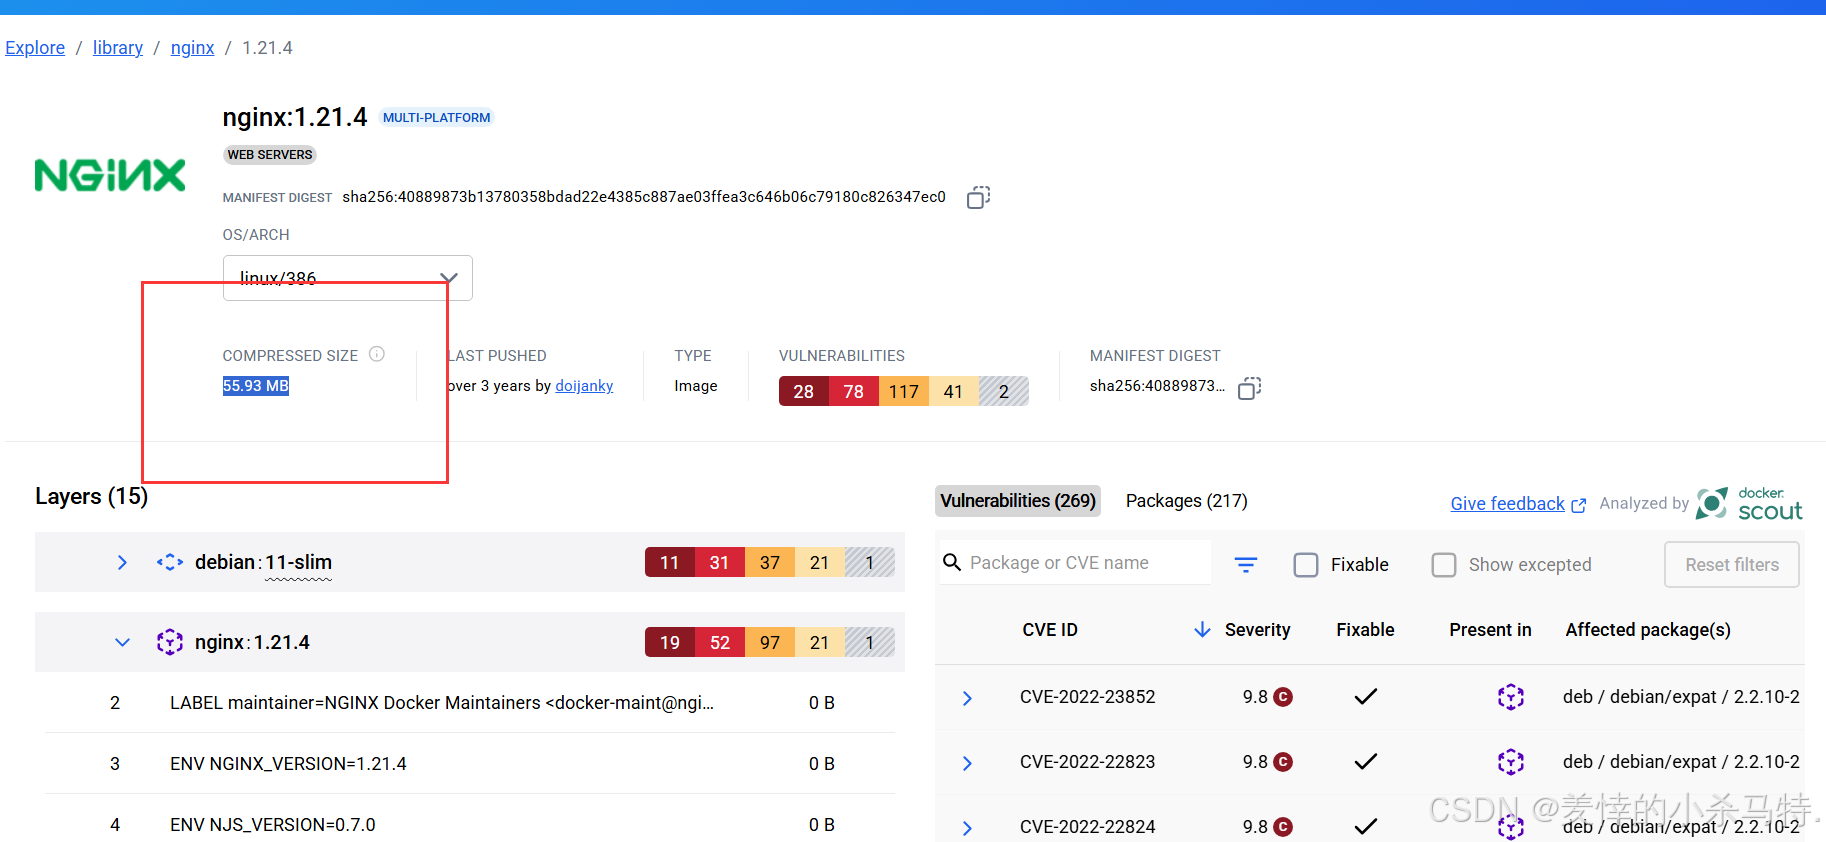Go to Explore breadcrumb
Screen dimensions: 1826x842
(x=35, y=48)
